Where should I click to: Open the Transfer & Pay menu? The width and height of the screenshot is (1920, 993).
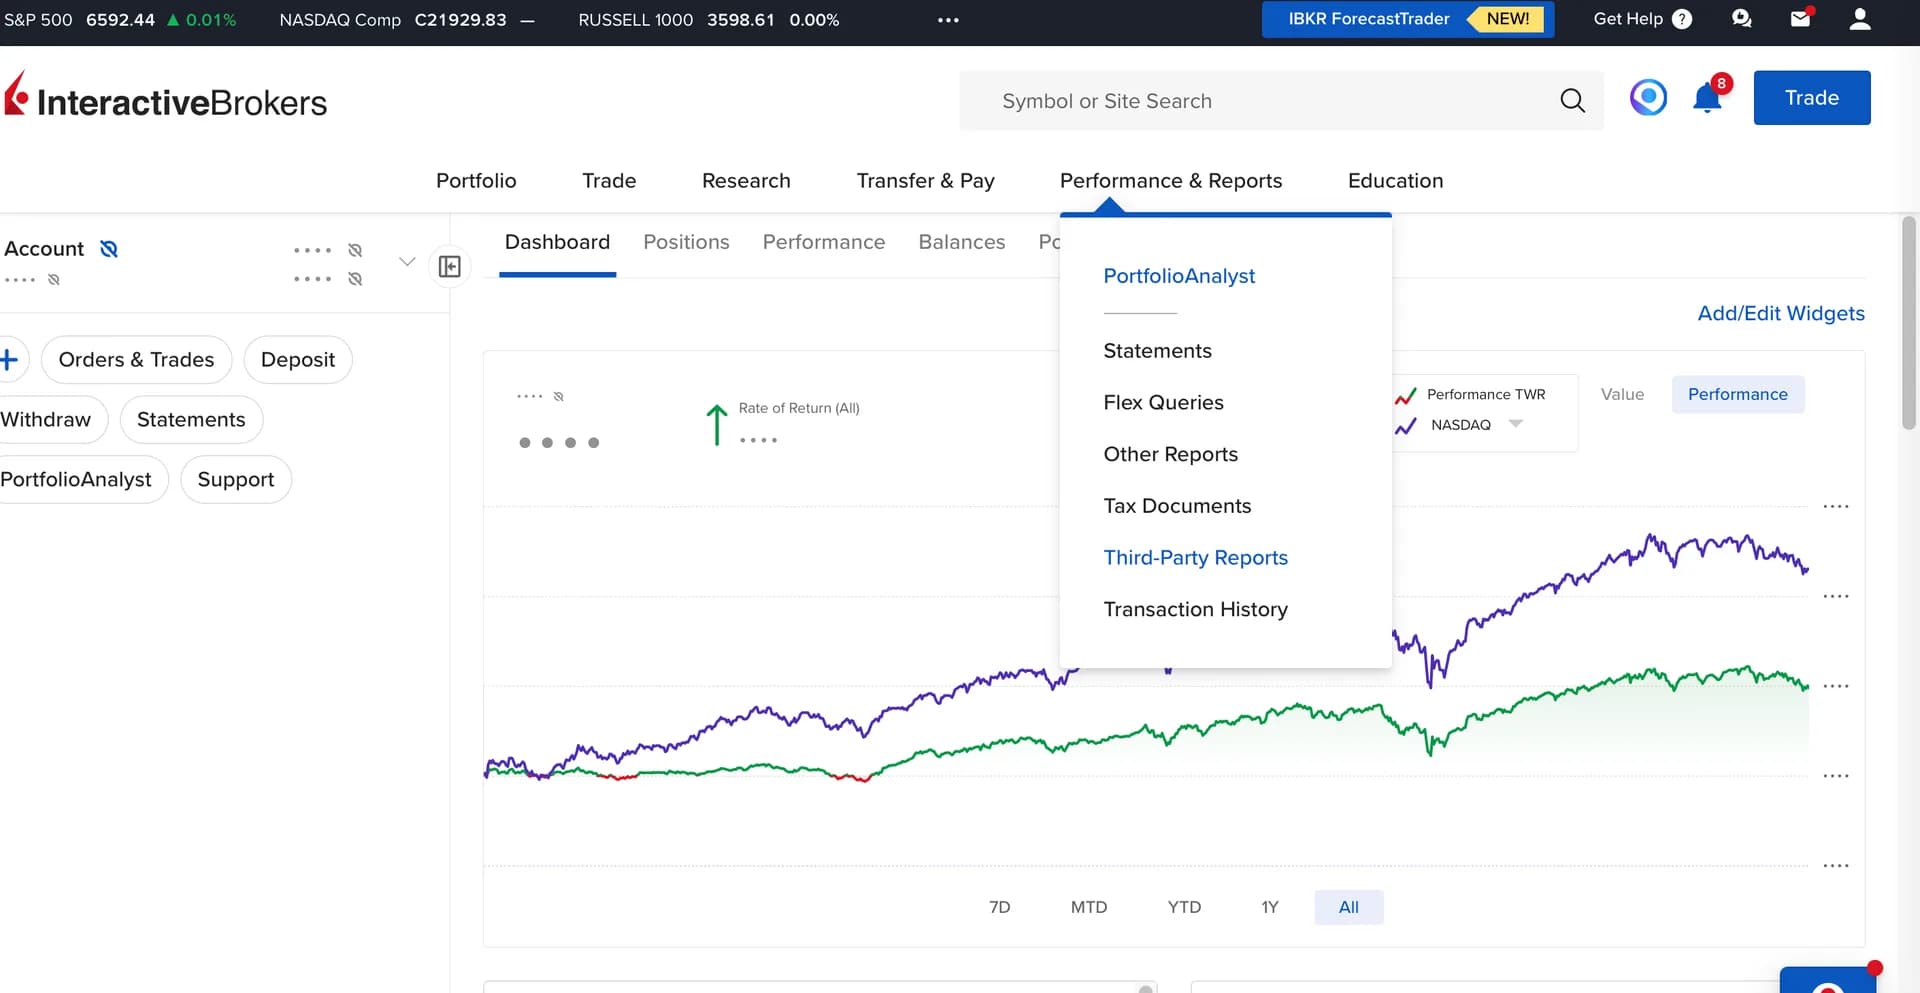pyautogui.click(x=925, y=181)
